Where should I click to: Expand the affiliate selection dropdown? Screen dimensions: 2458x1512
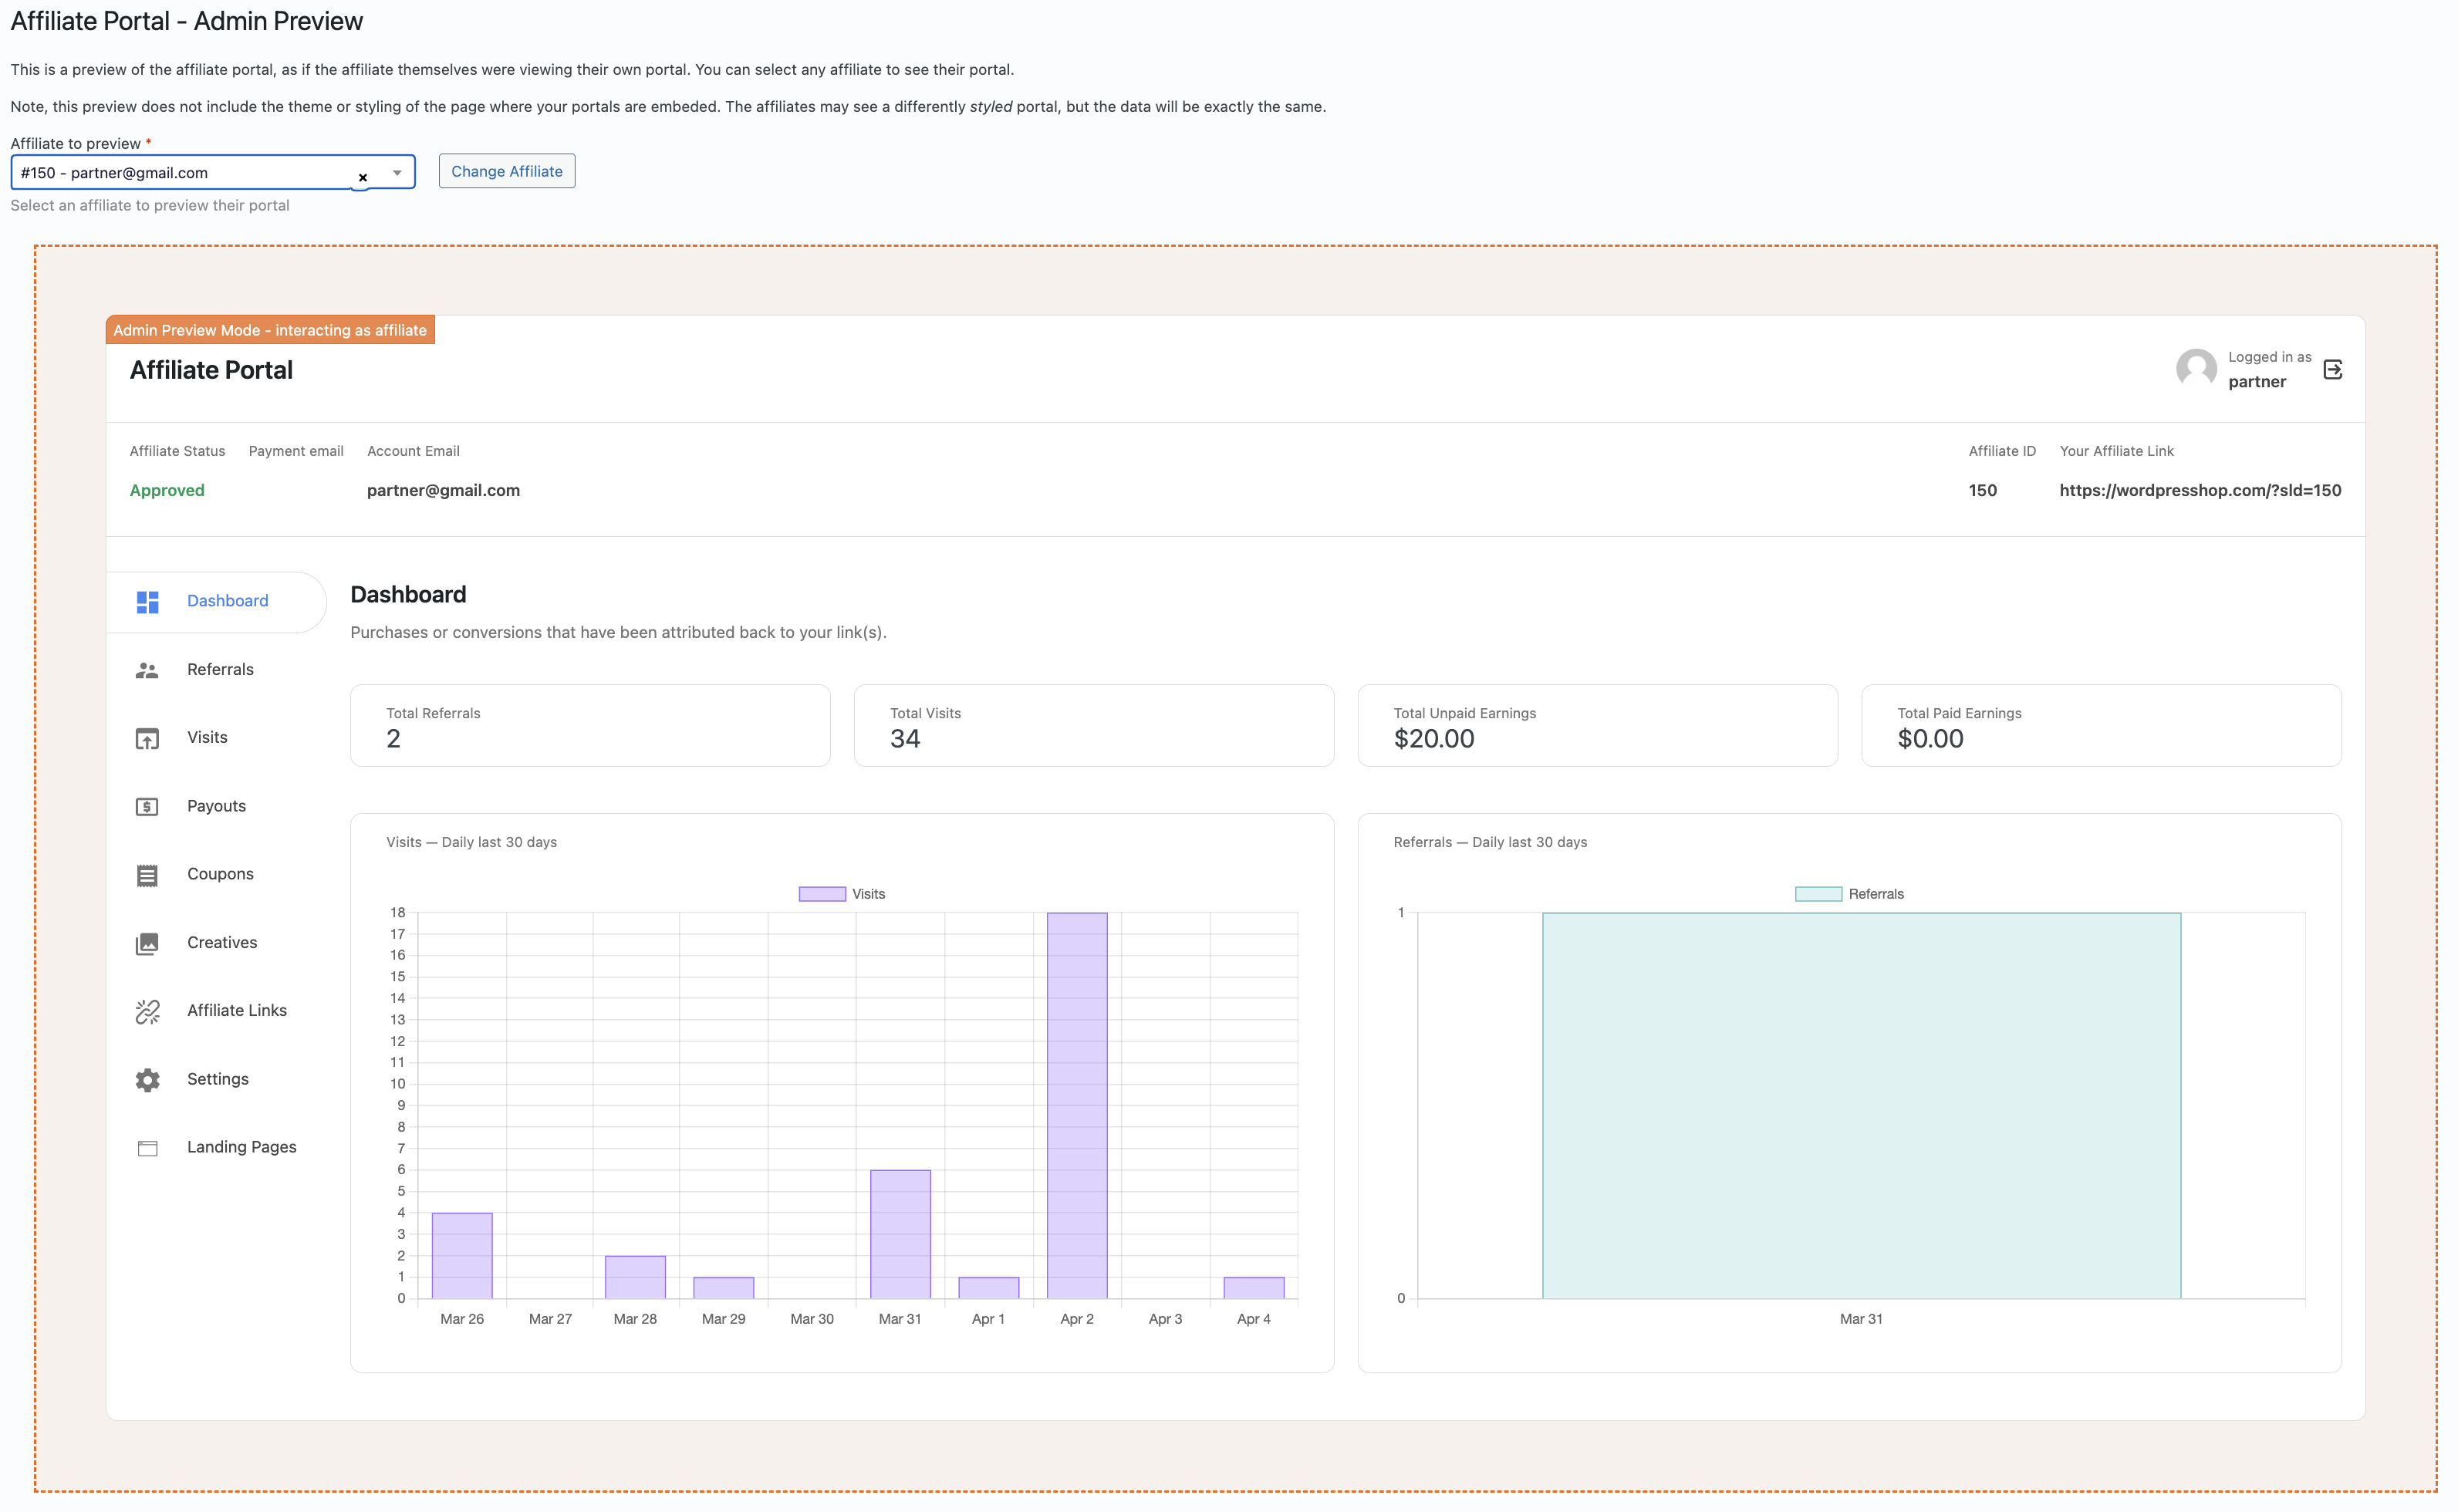[x=396, y=172]
